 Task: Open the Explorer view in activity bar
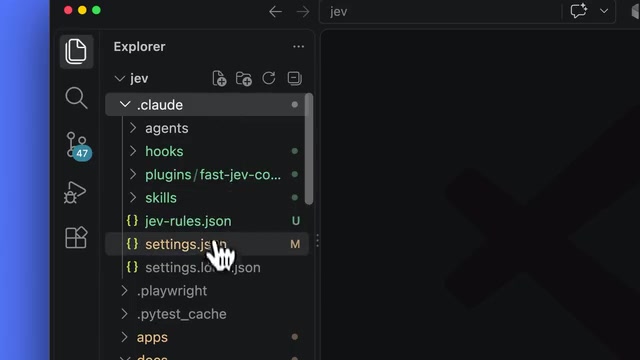click(76, 51)
